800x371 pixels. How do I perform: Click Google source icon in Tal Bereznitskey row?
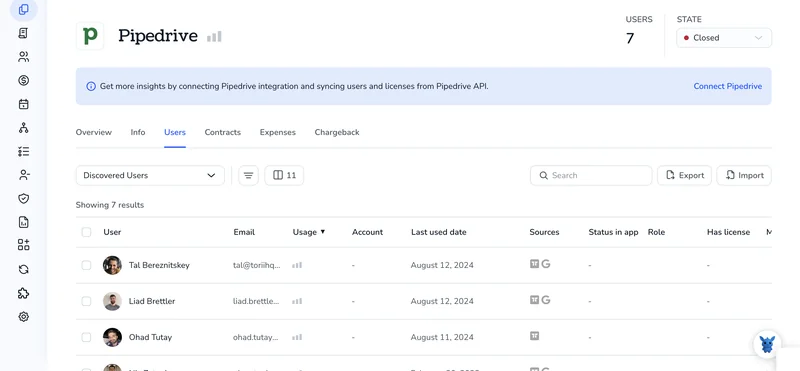(545, 264)
